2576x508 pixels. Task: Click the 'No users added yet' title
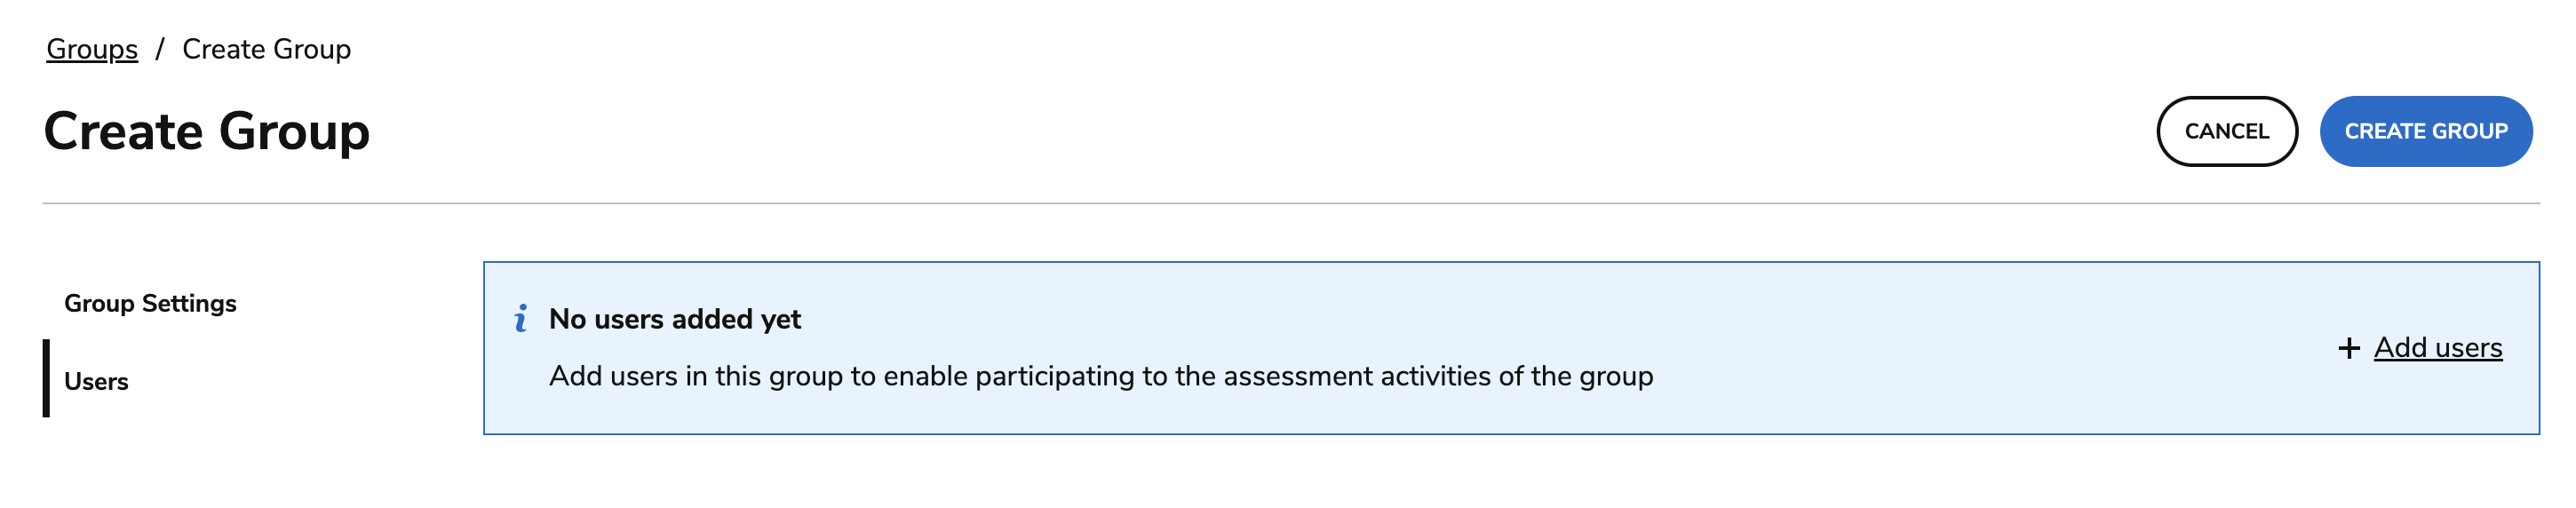[x=675, y=319]
